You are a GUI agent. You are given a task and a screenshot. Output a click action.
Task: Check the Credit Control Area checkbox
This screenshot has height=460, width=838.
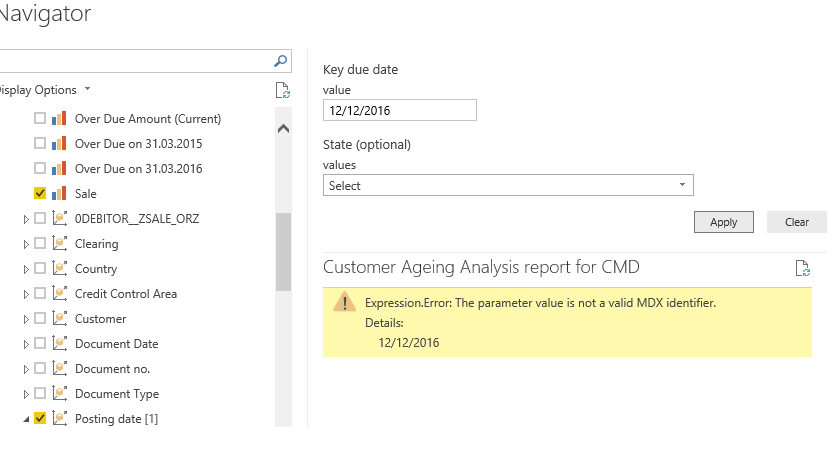click(x=40, y=293)
